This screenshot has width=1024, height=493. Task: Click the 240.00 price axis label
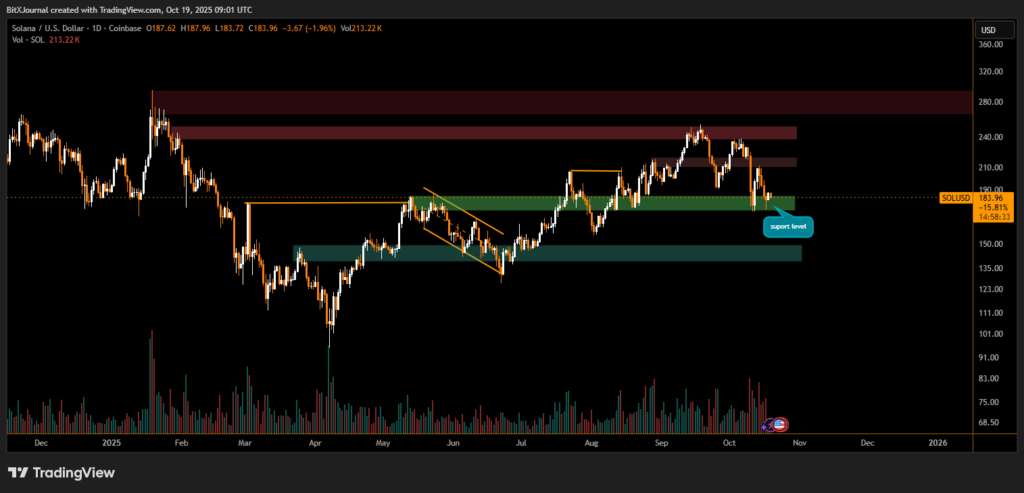pyautogui.click(x=991, y=137)
